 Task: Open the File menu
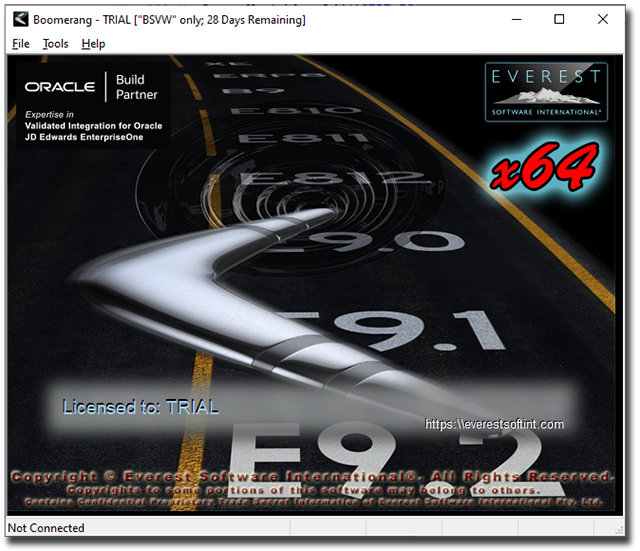pyautogui.click(x=21, y=44)
